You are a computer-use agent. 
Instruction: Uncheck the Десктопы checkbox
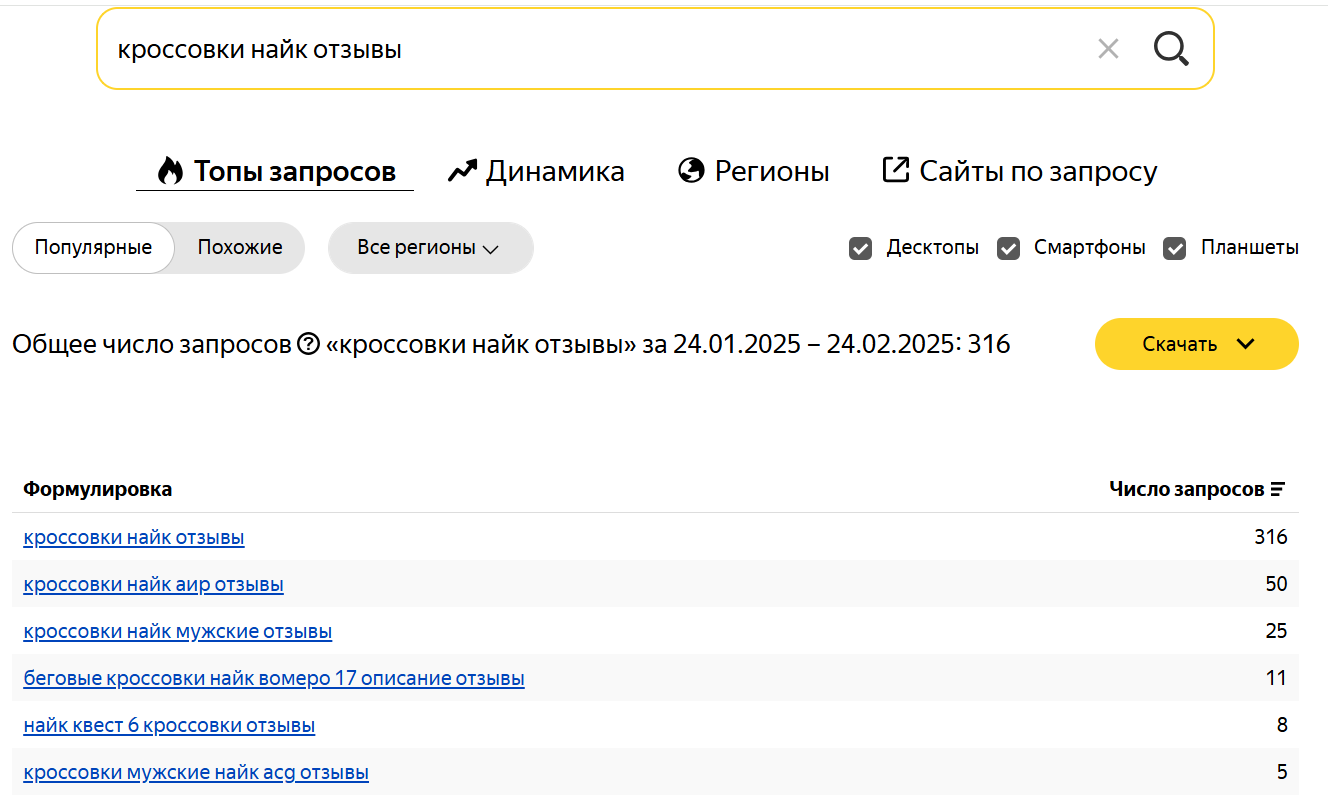(x=860, y=248)
